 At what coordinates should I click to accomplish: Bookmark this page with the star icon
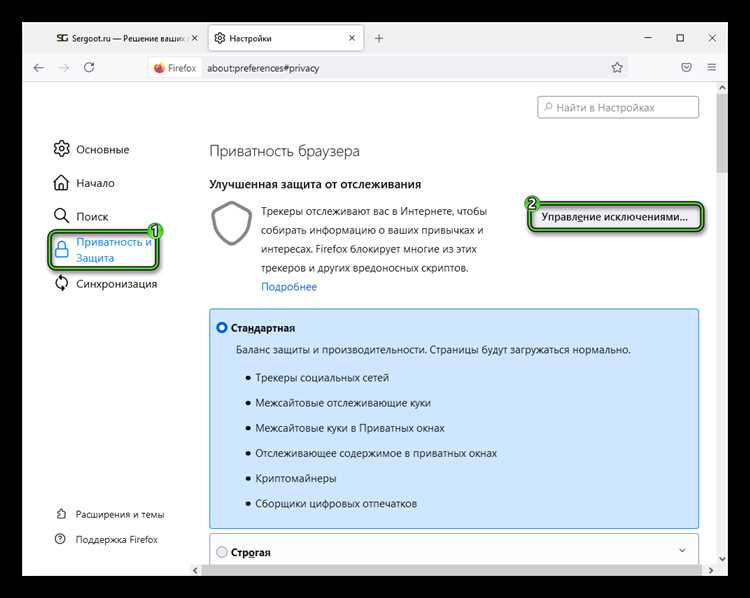click(617, 67)
